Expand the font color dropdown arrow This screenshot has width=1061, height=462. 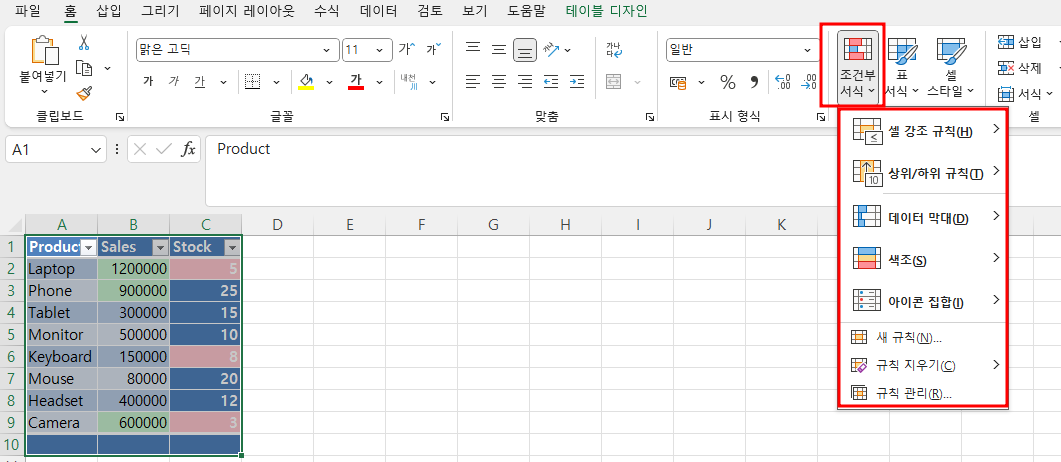point(380,83)
